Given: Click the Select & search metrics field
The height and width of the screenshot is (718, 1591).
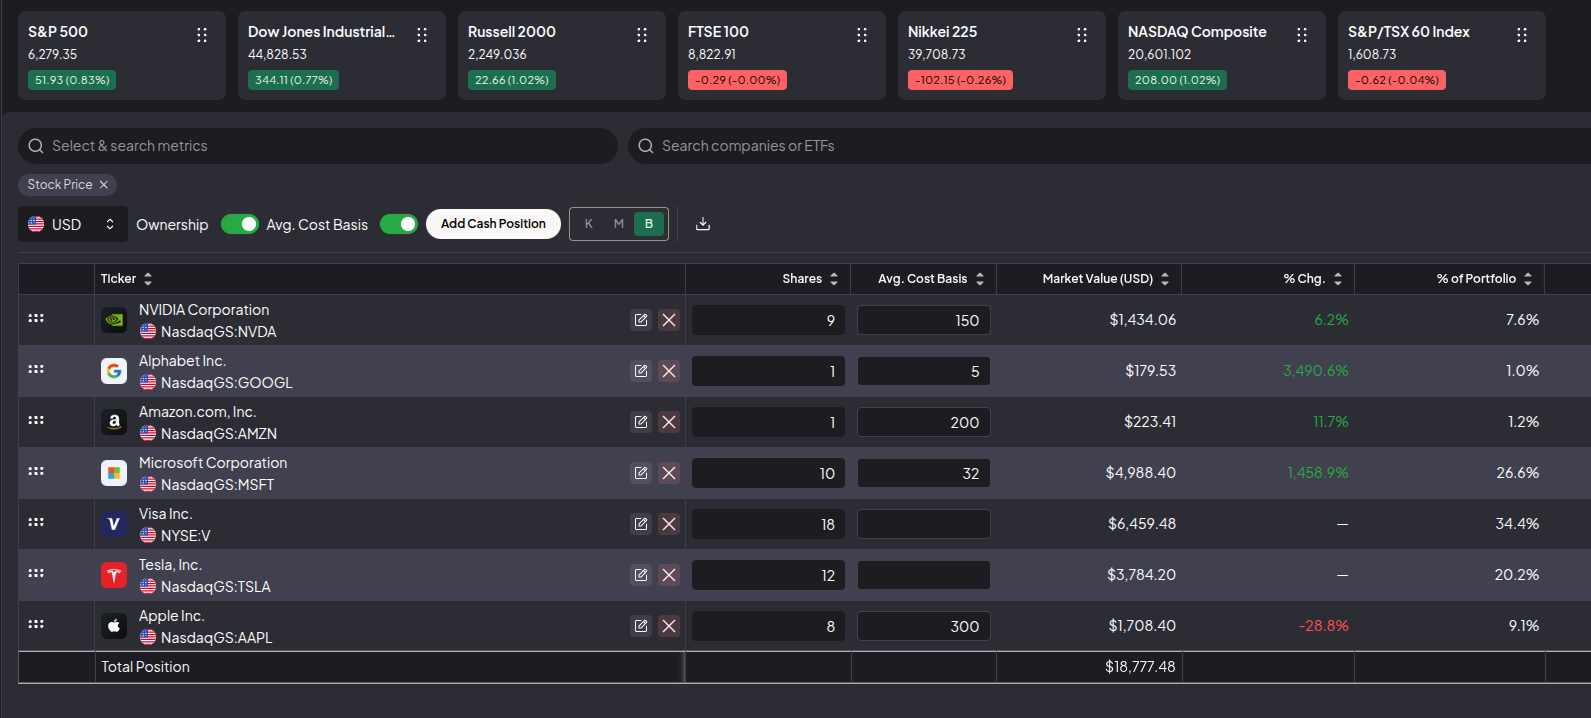Looking at the screenshot, I should pos(318,146).
